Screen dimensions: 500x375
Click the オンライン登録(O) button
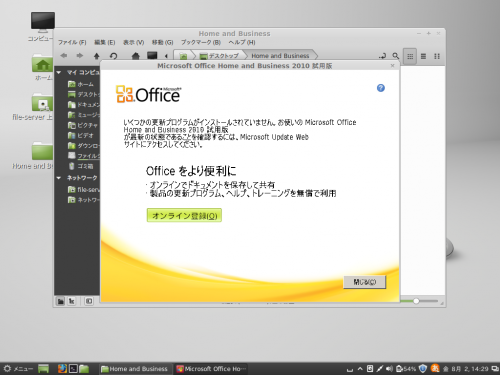click(184, 216)
